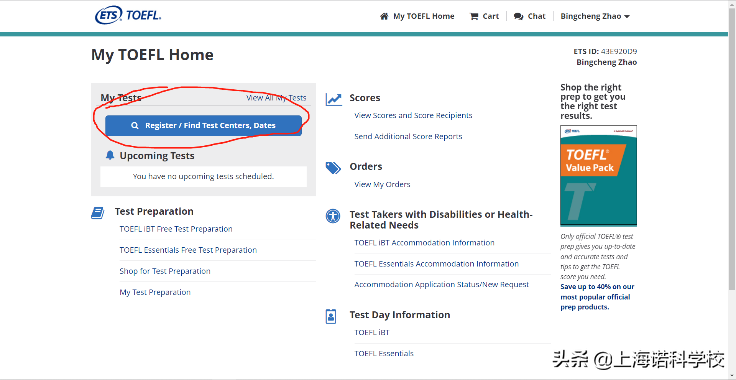Click Register / Find Test Centers, Dates button
The height and width of the screenshot is (380, 736).
point(203,125)
